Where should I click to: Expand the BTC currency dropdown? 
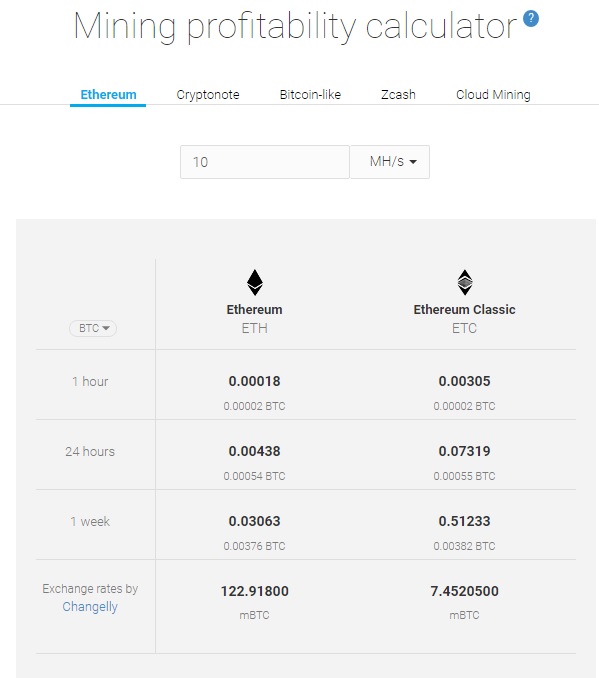point(93,328)
